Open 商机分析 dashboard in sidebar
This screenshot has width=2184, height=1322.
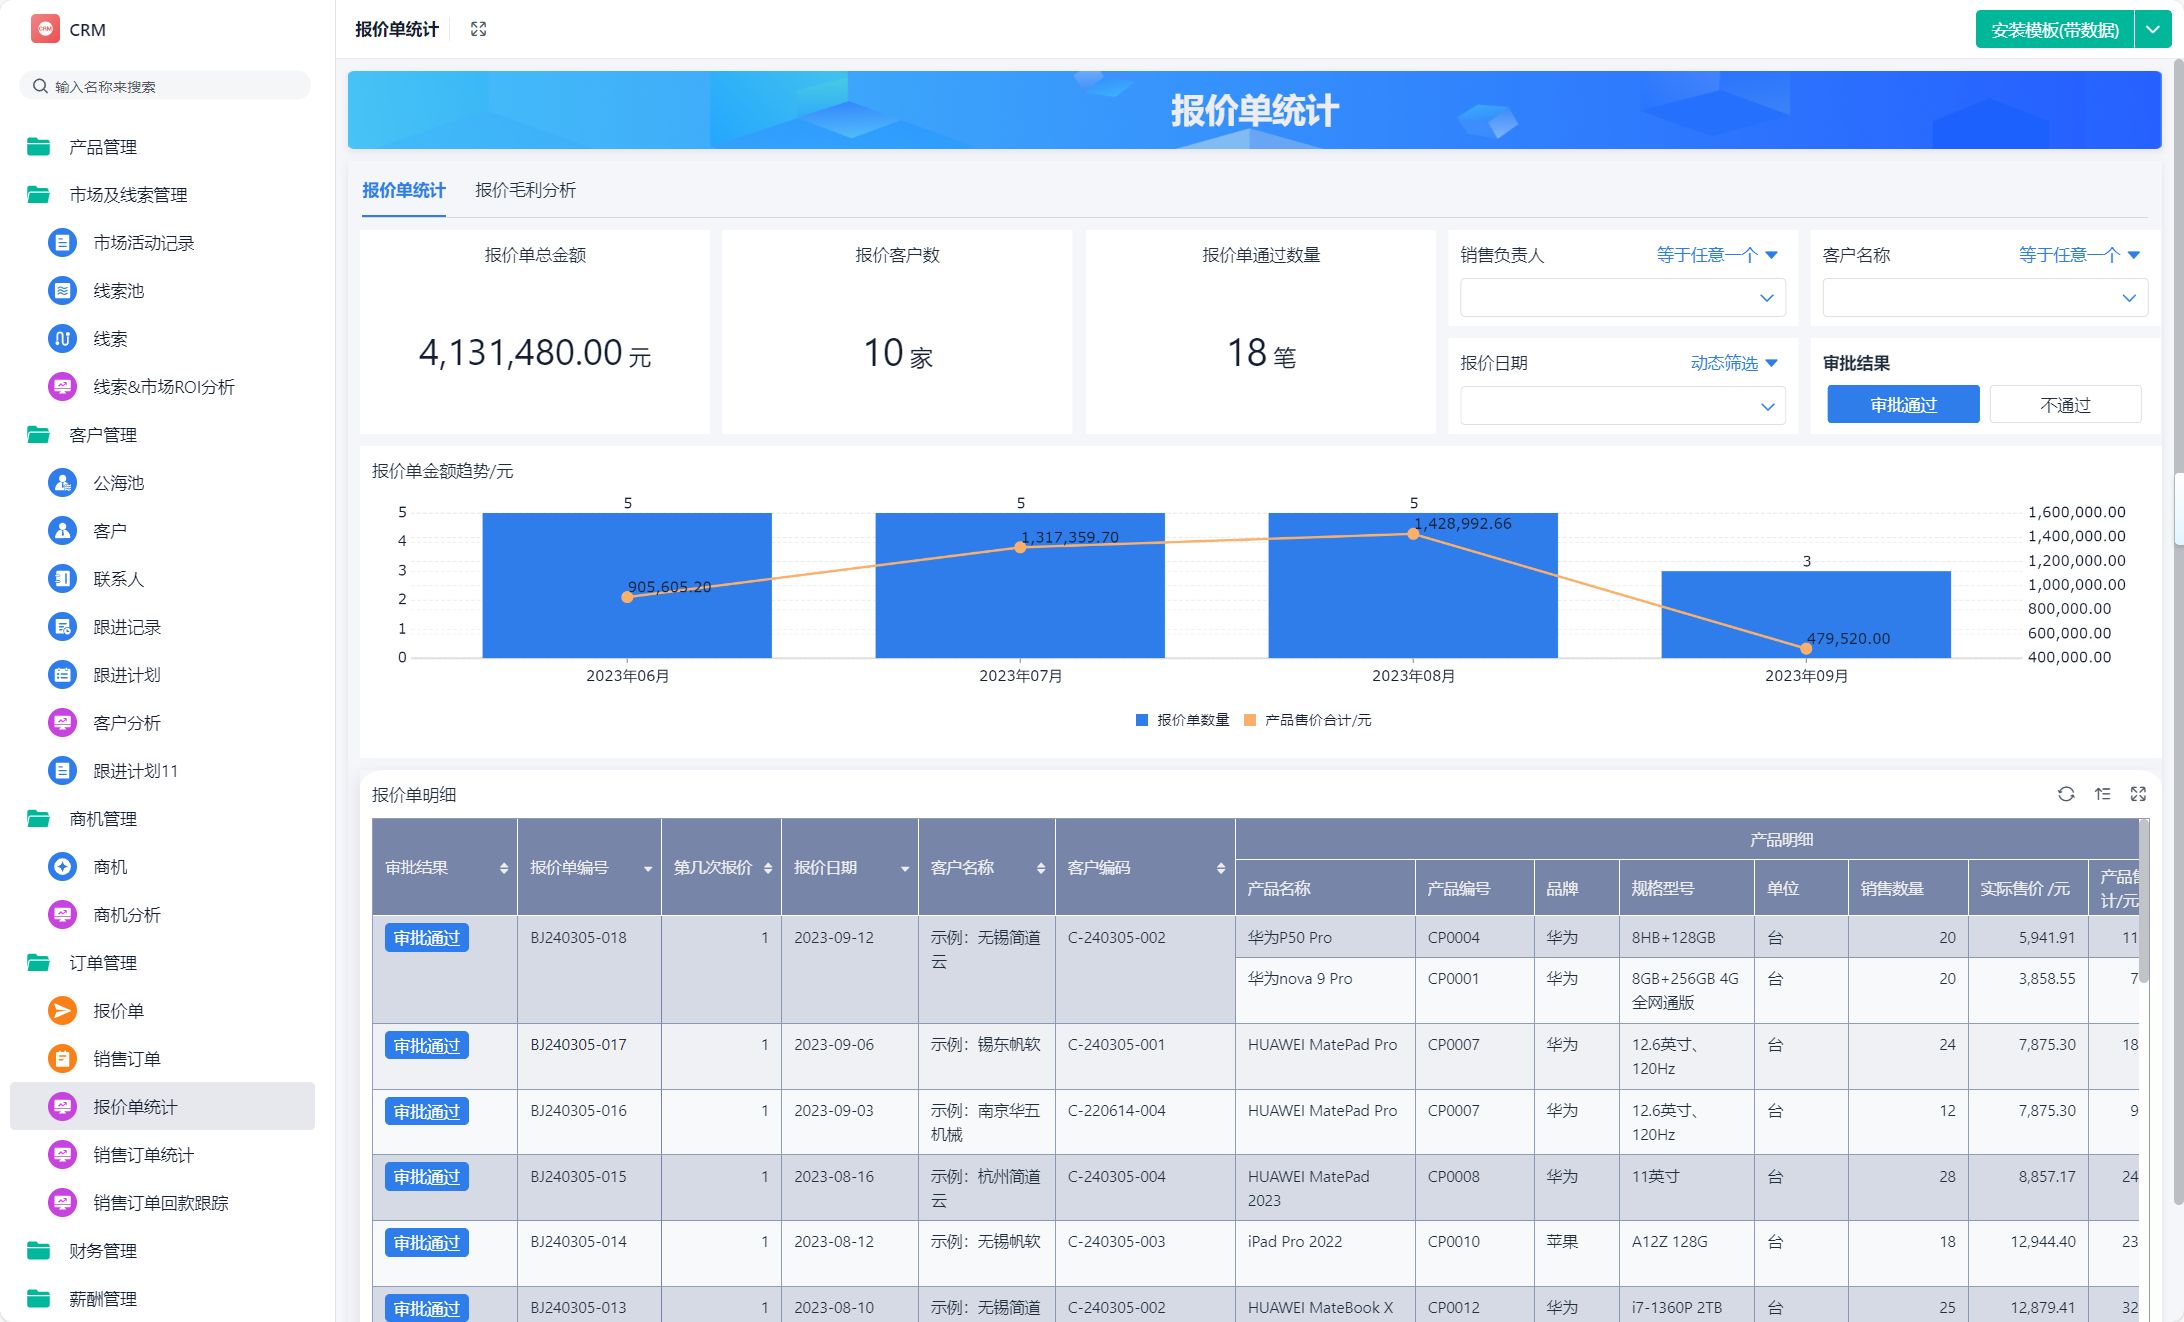point(126,915)
